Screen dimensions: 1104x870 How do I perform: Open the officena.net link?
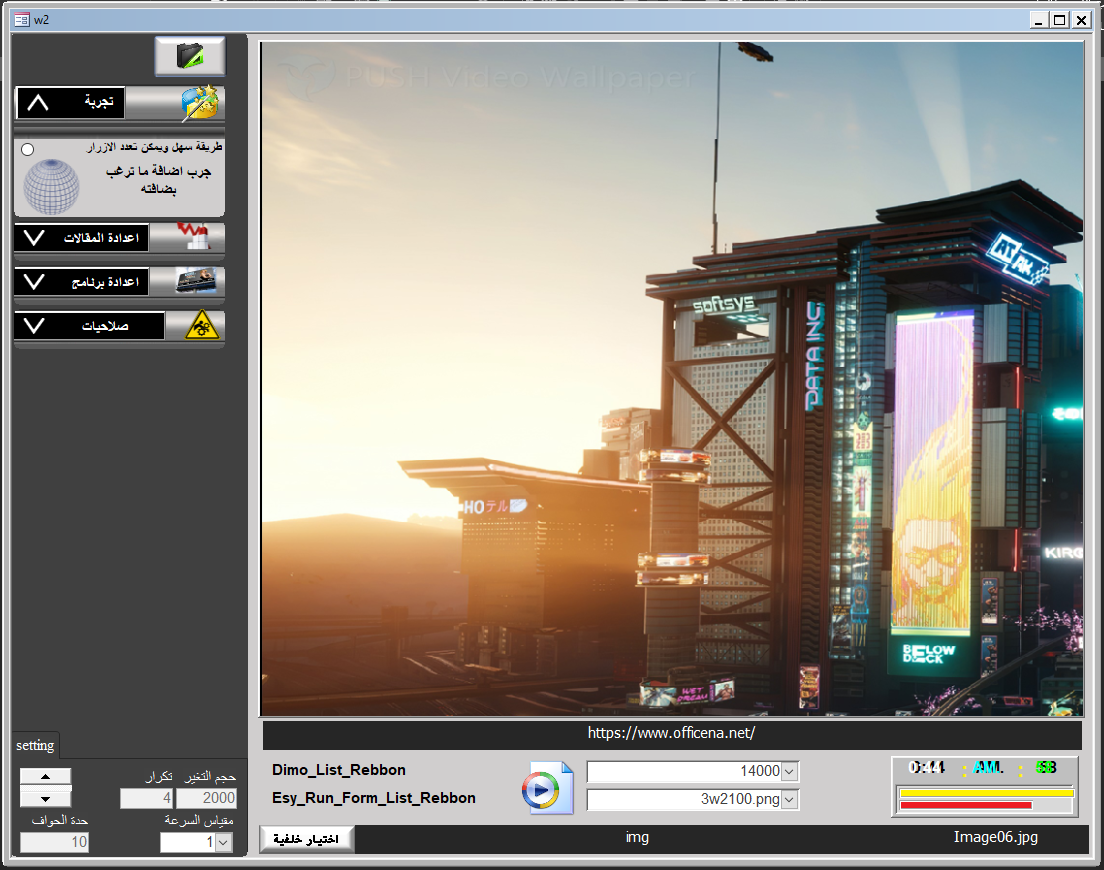tap(671, 733)
